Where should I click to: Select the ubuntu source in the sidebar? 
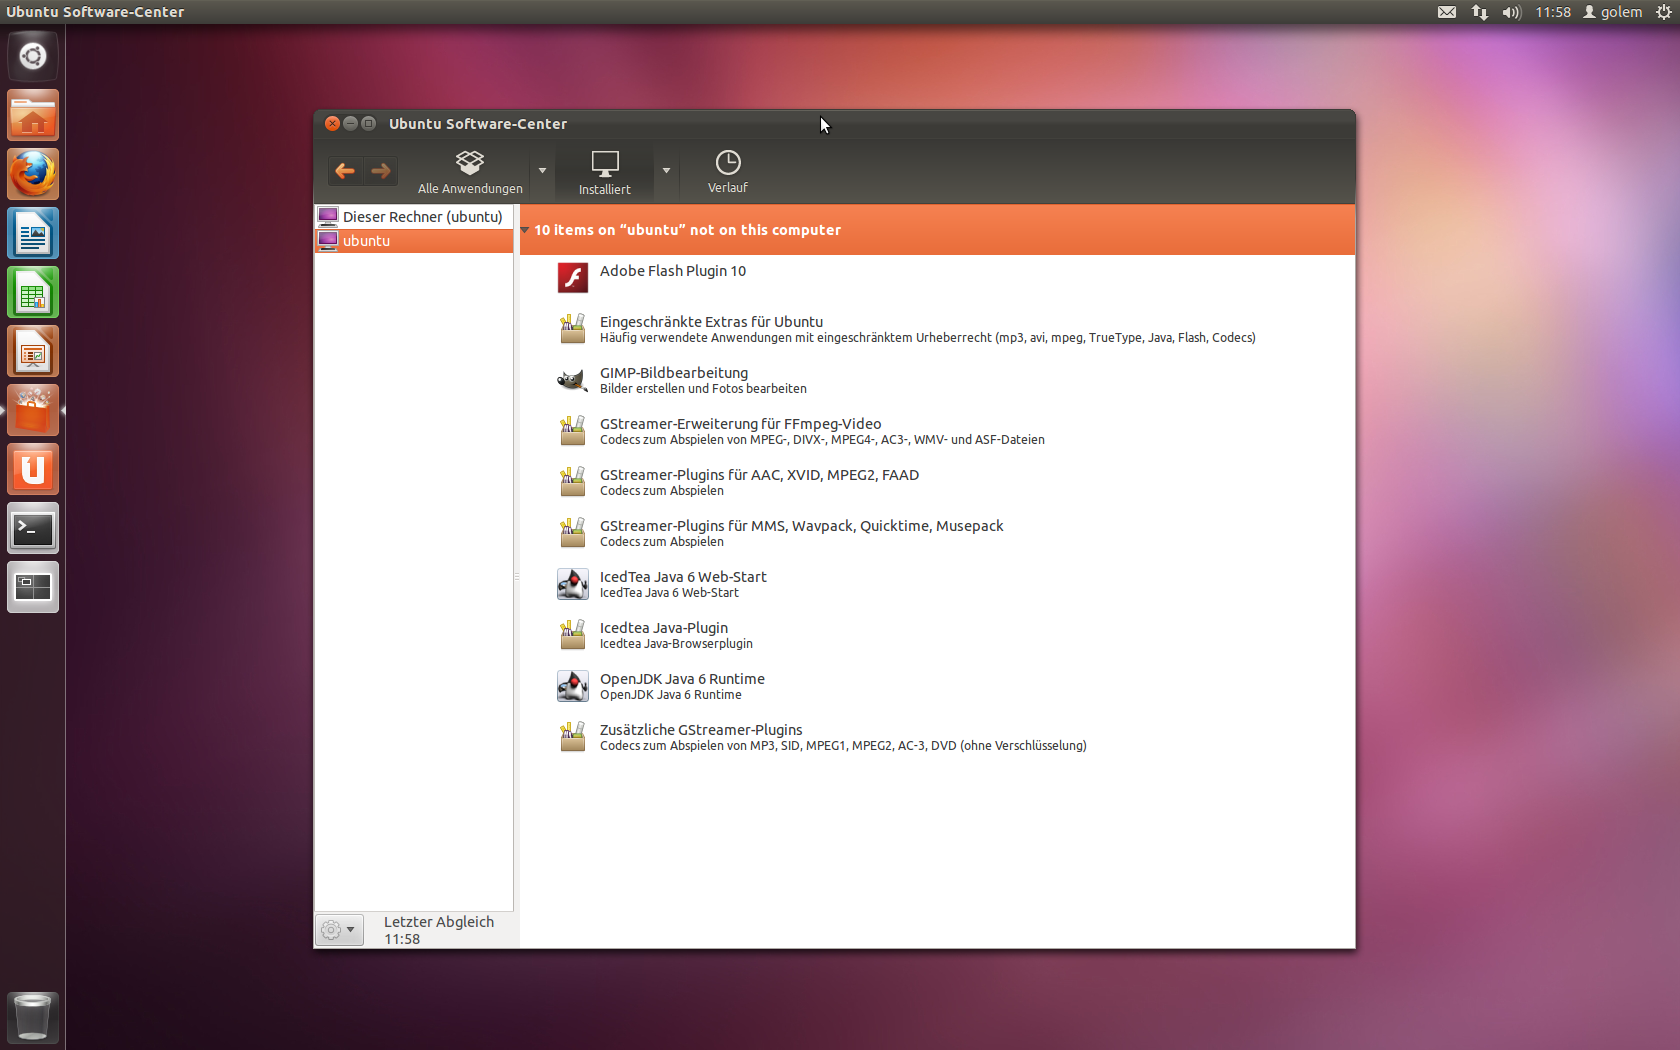365,240
